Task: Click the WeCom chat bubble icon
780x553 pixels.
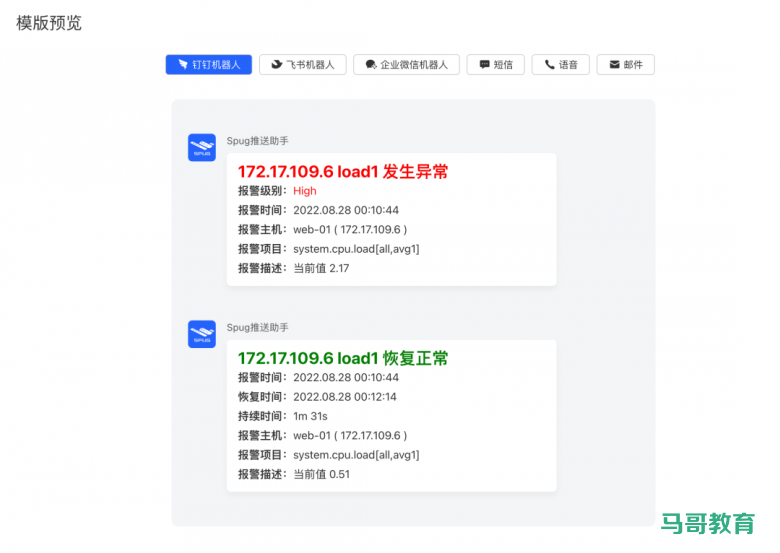Action: point(371,65)
